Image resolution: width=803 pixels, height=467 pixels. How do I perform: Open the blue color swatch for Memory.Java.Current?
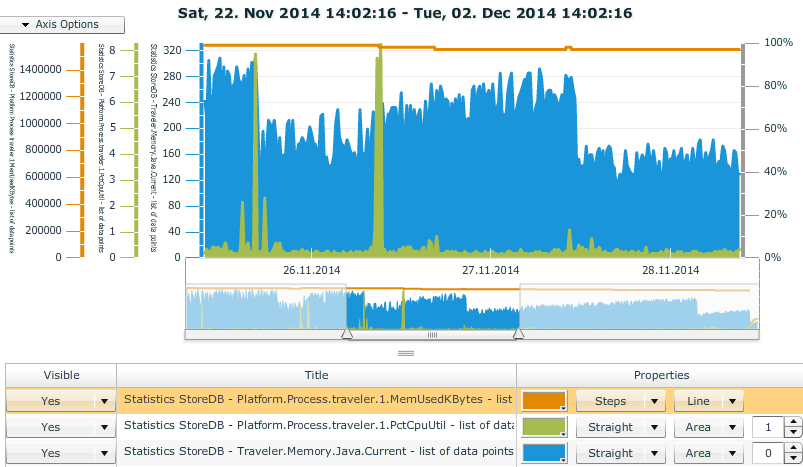[x=544, y=453]
